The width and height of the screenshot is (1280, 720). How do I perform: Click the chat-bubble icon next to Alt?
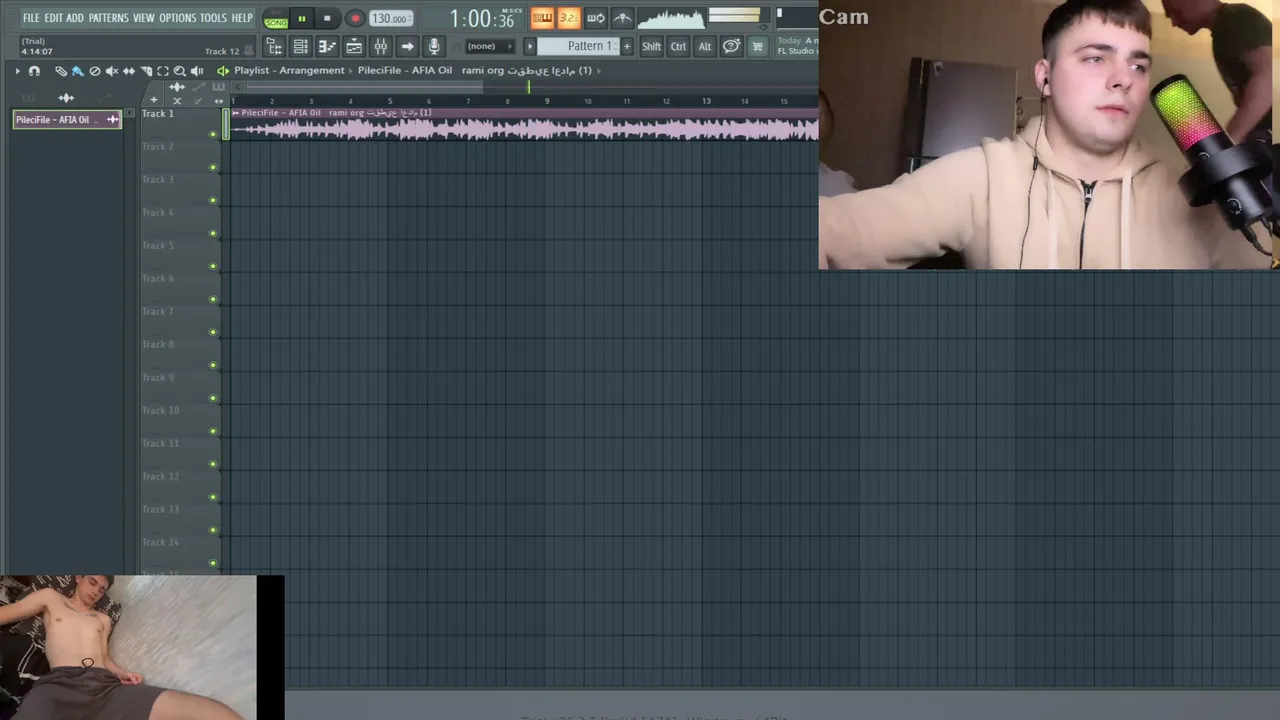pos(731,46)
